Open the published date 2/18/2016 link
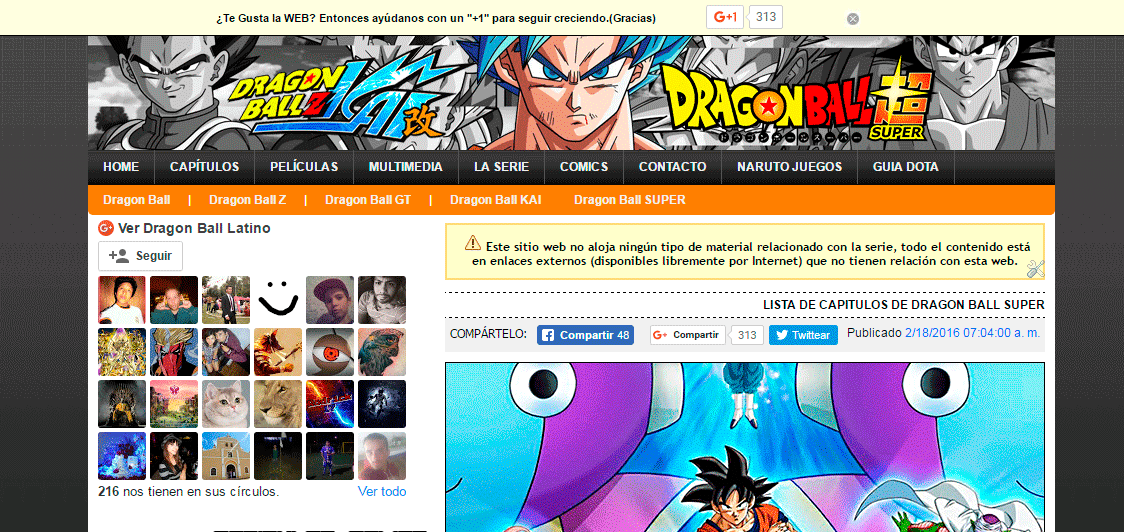 pos(972,333)
